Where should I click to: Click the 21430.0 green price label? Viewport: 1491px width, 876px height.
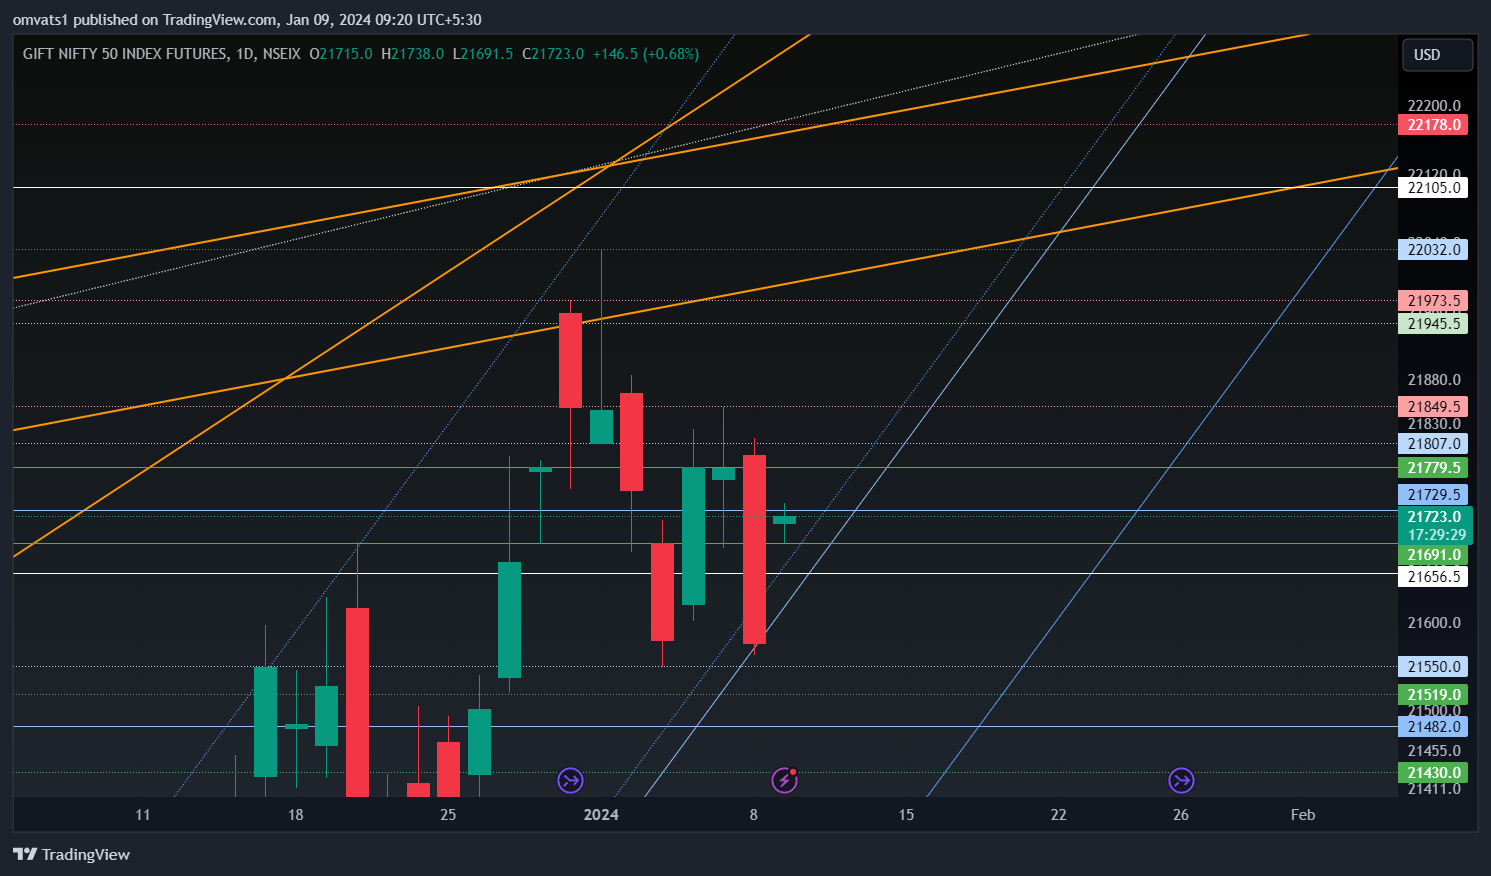click(1433, 773)
